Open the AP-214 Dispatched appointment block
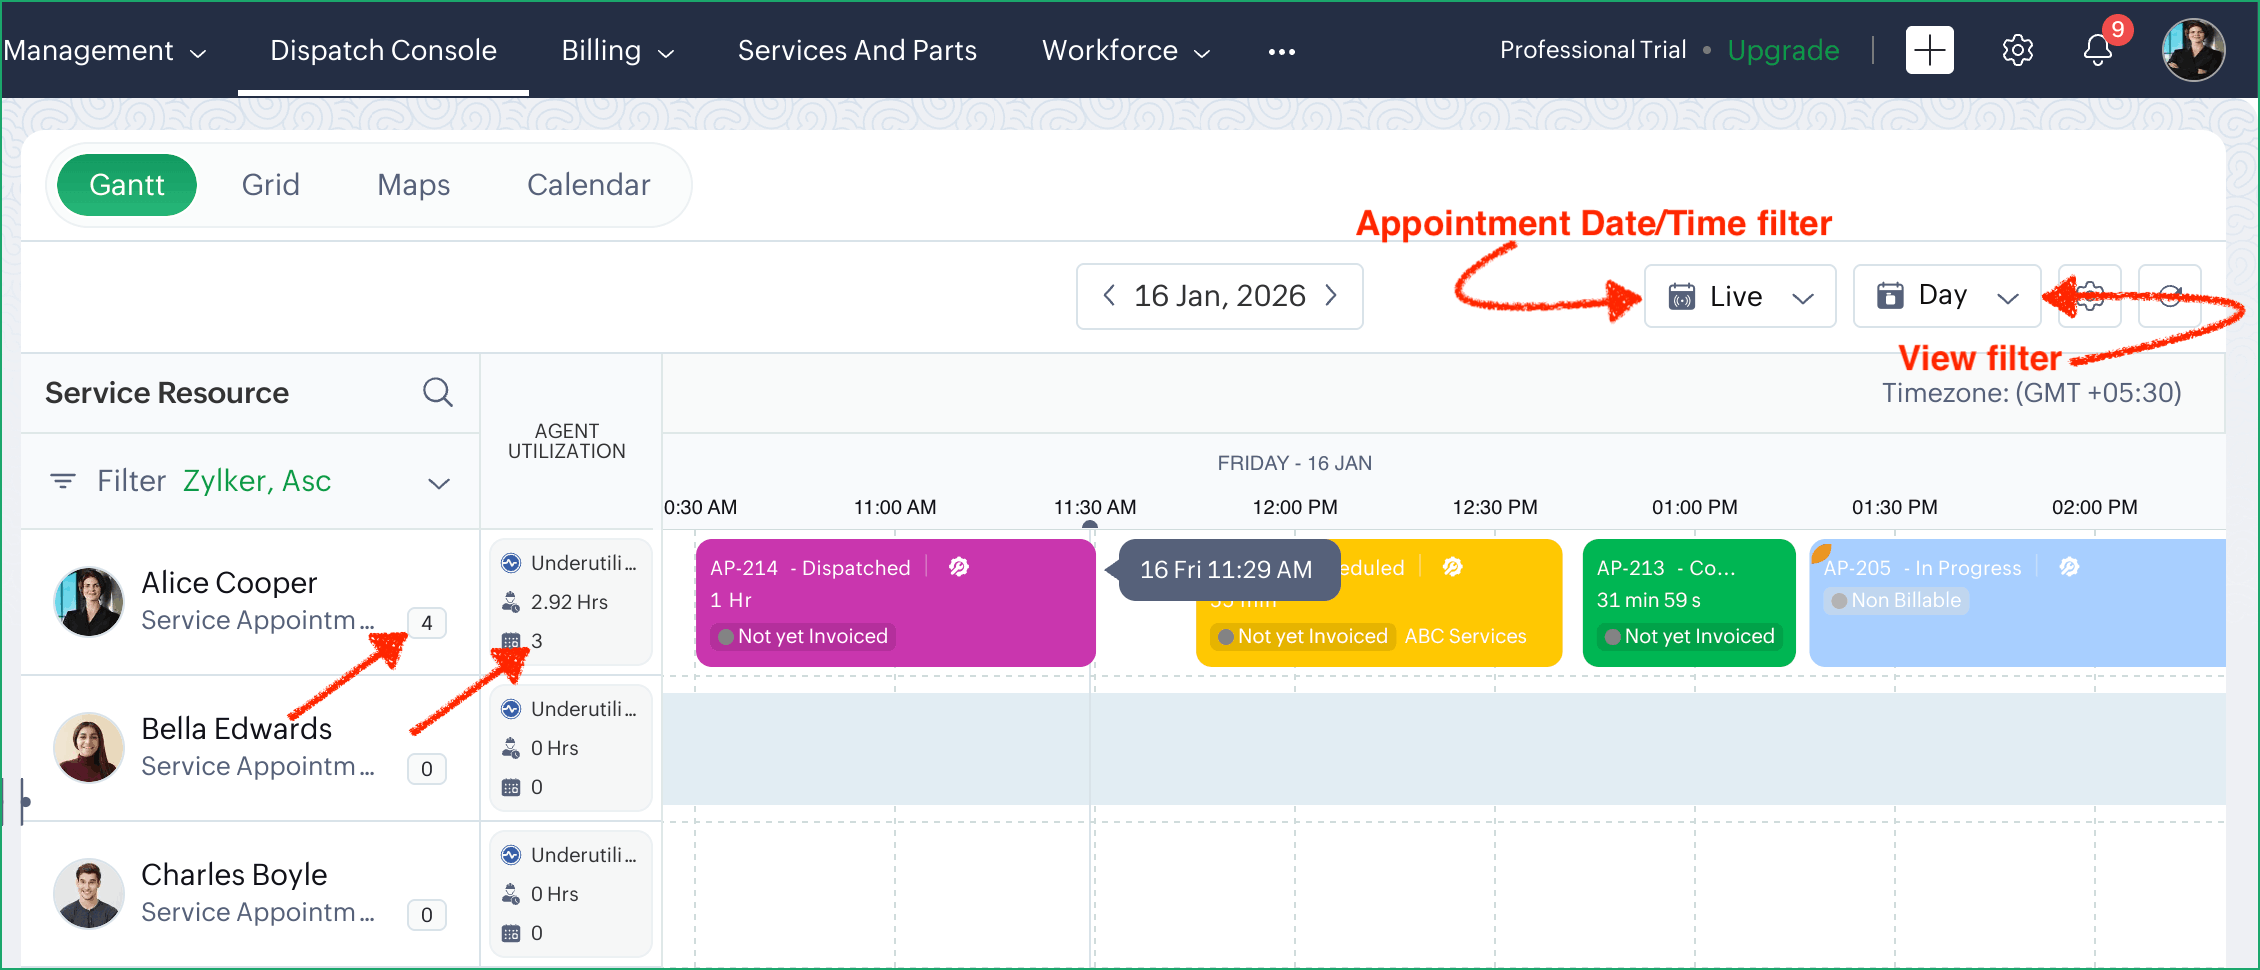Screen dimensions: 2260x970 point(895,602)
